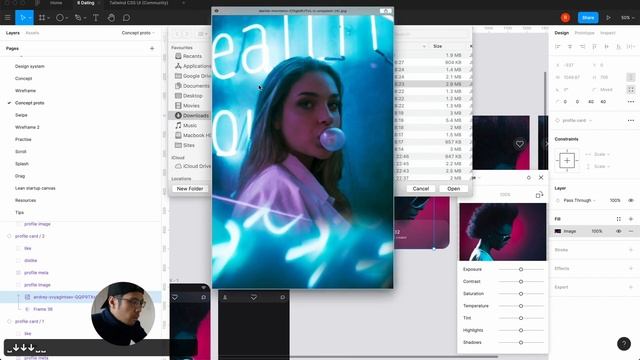Select Downloads in Finder sidebar

click(191, 116)
